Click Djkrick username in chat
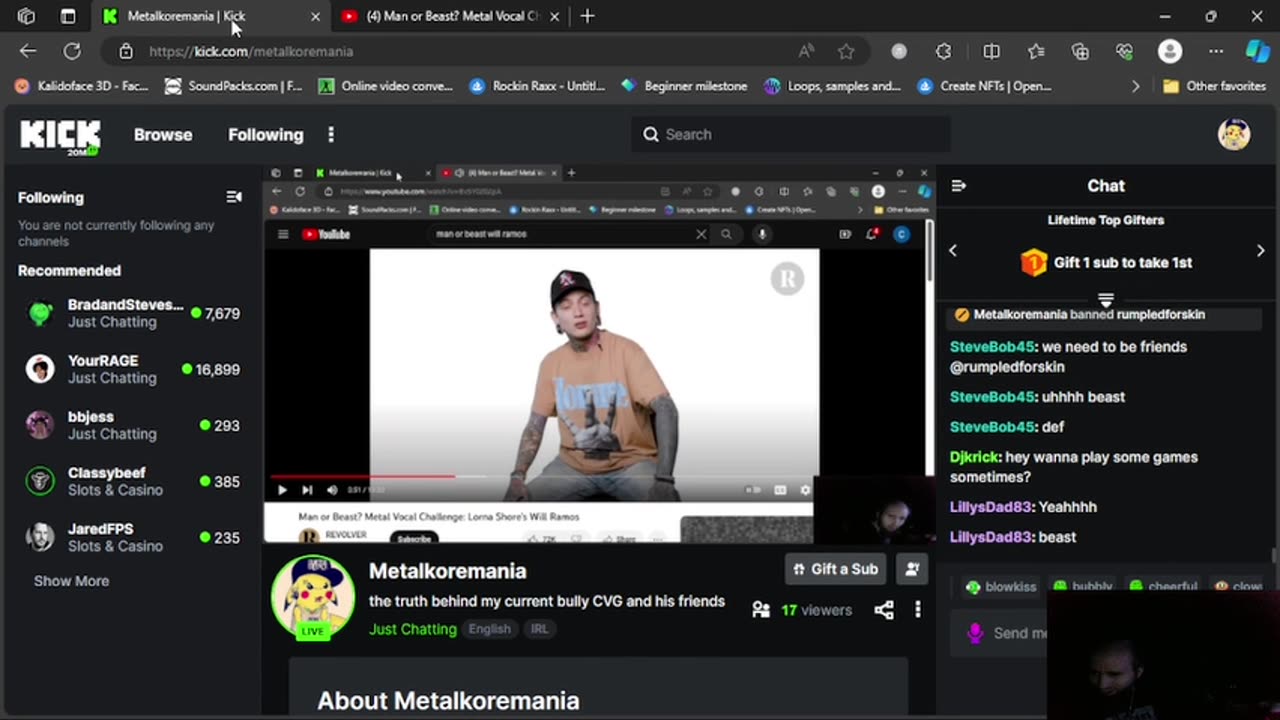This screenshot has width=1280, height=720. [974, 457]
